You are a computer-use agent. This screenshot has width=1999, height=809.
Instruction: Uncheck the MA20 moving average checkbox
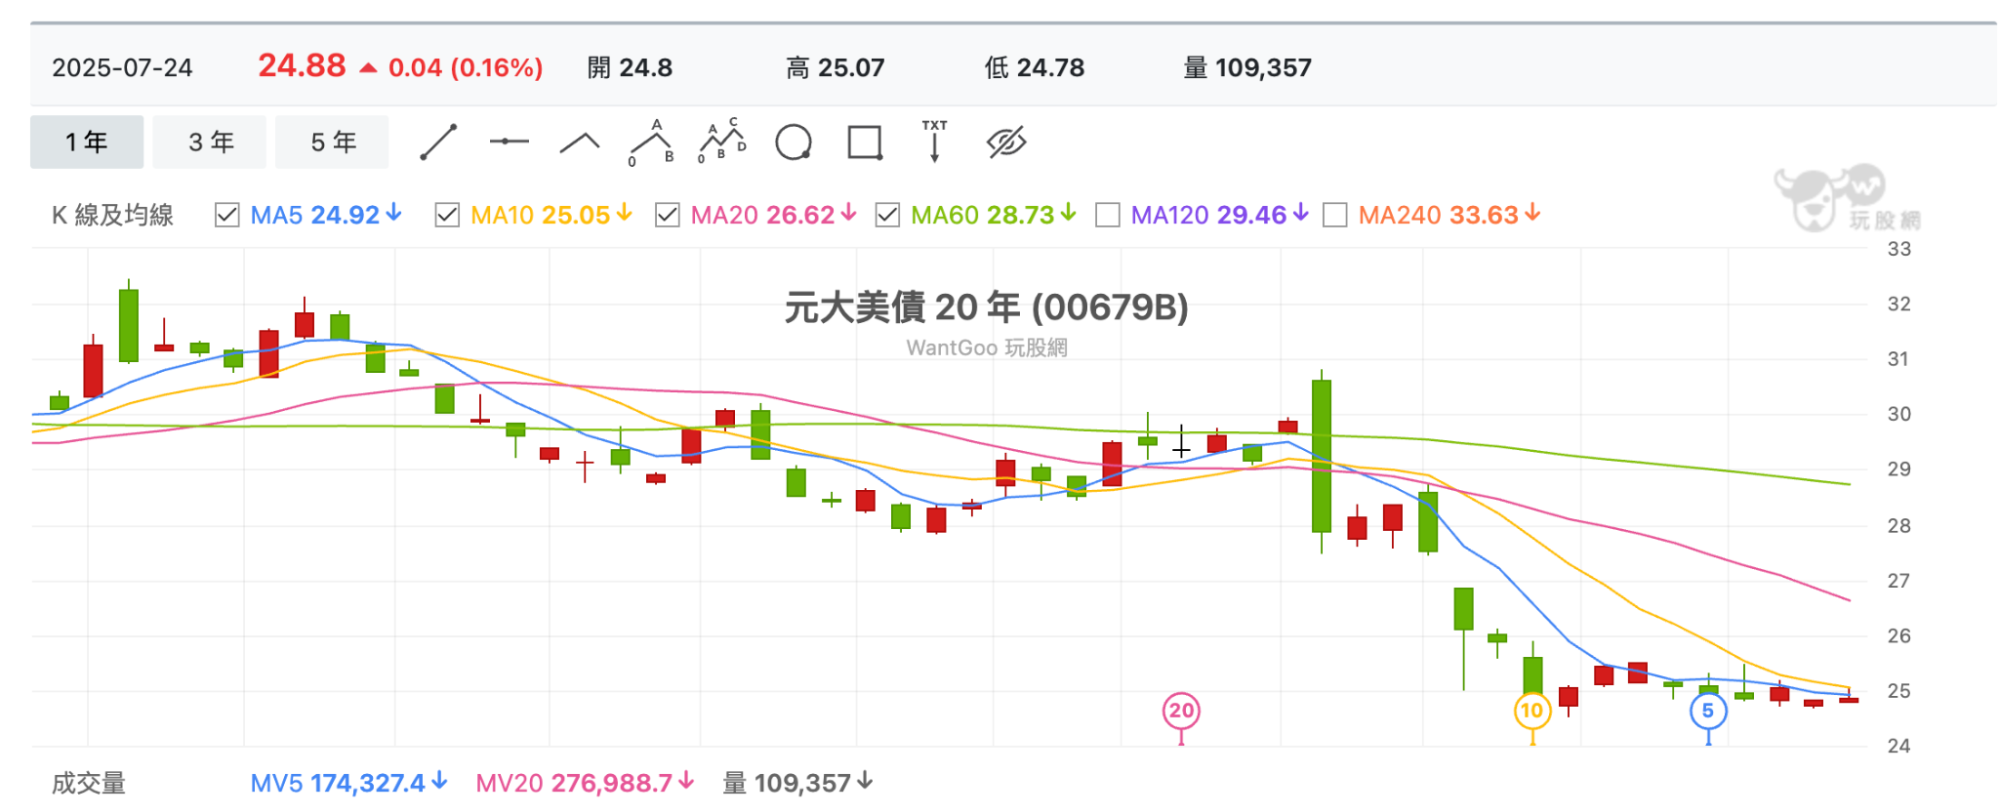[x=667, y=215]
